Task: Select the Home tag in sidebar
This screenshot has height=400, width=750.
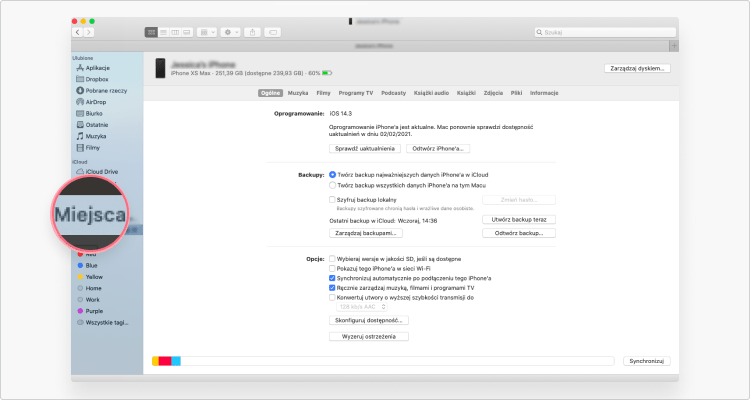Action: coord(89,289)
